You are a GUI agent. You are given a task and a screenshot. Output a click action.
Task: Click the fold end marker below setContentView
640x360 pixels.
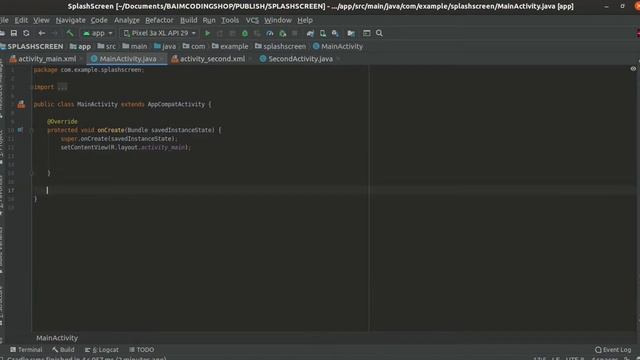click(32, 173)
